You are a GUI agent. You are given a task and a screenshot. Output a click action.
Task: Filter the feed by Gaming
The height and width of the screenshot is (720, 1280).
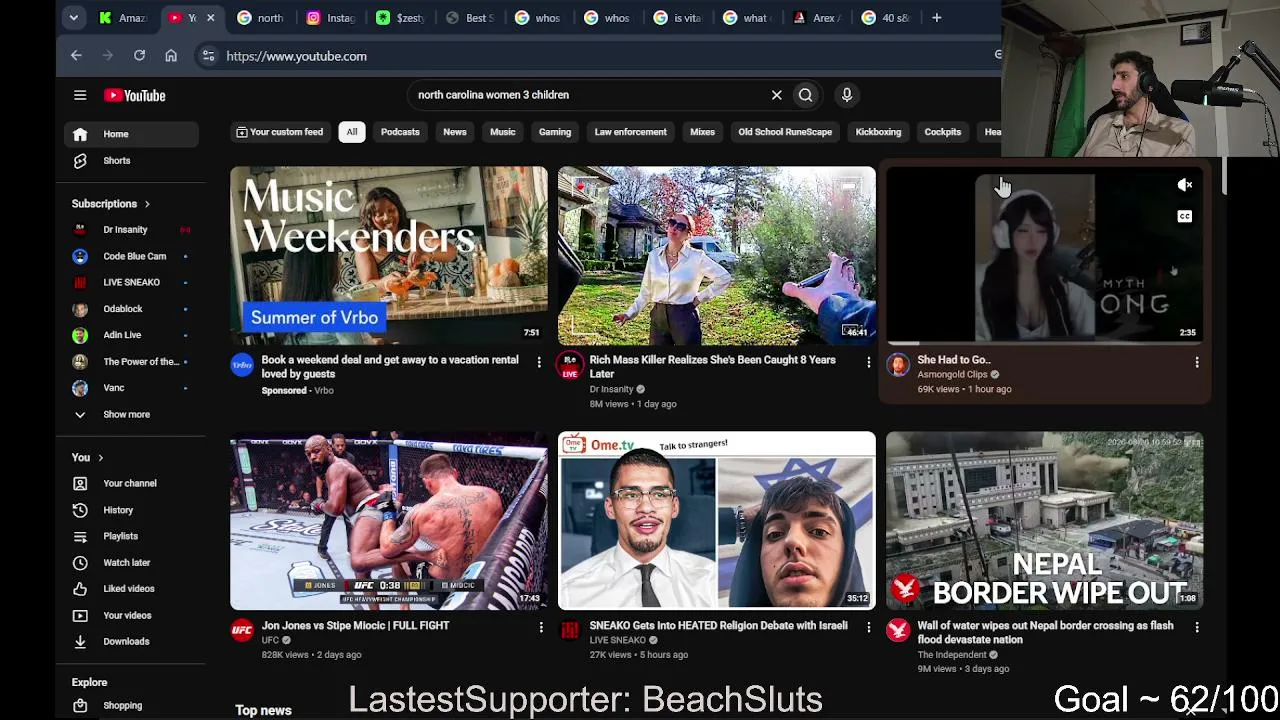555,132
